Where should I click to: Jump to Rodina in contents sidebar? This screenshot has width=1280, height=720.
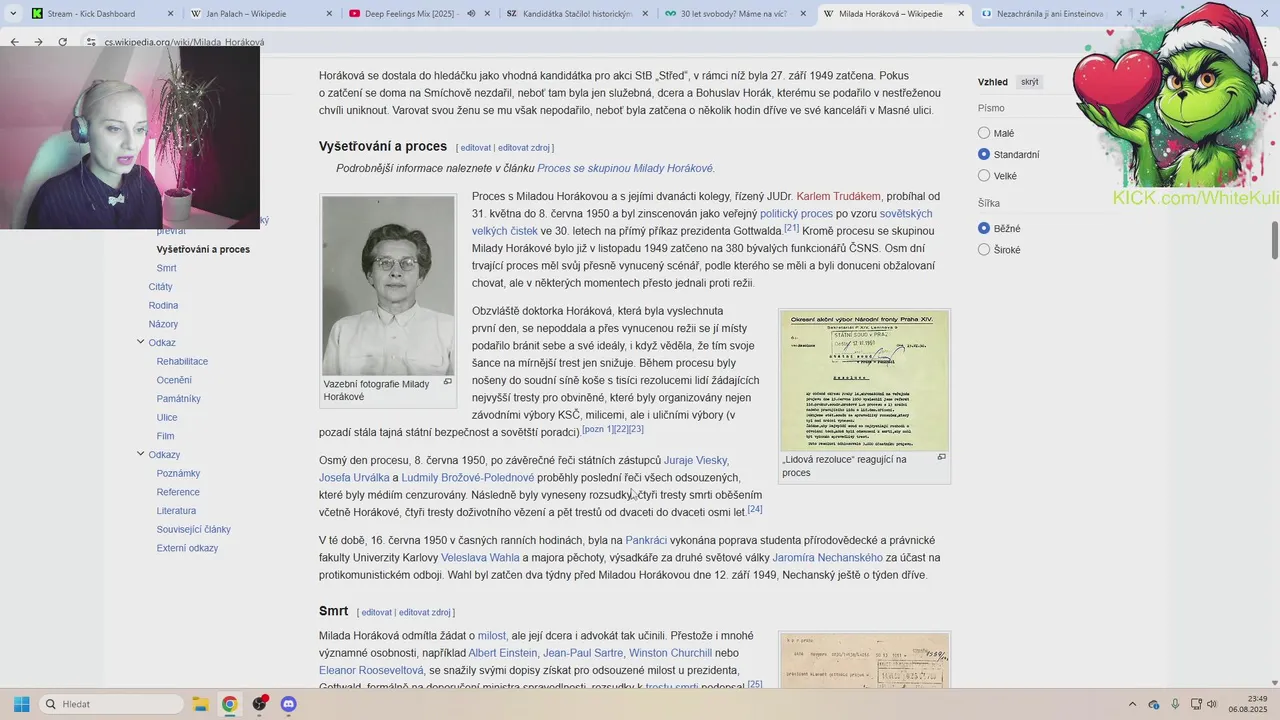163,306
